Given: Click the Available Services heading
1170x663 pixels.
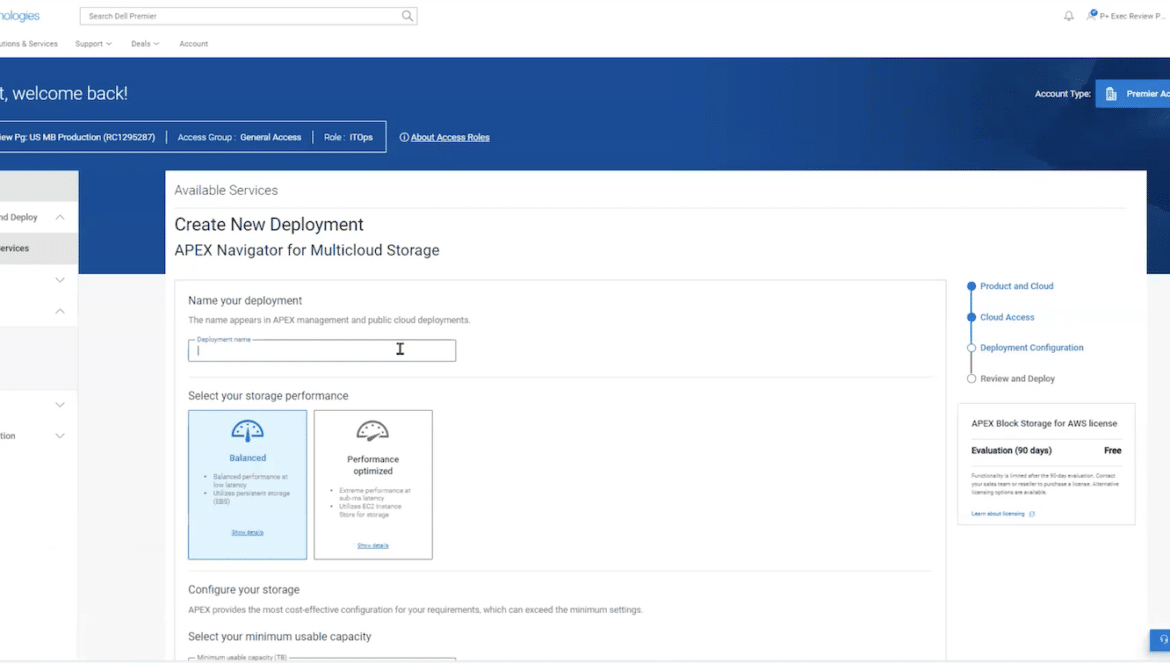Looking at the screenshot, I should tap(226, 190).
